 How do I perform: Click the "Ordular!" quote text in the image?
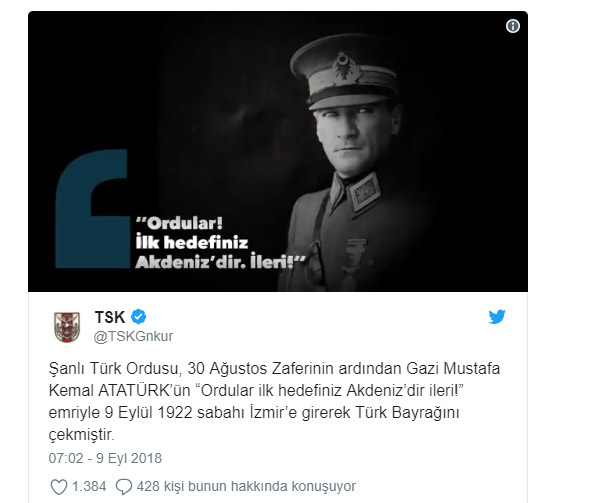coord(179,224)
